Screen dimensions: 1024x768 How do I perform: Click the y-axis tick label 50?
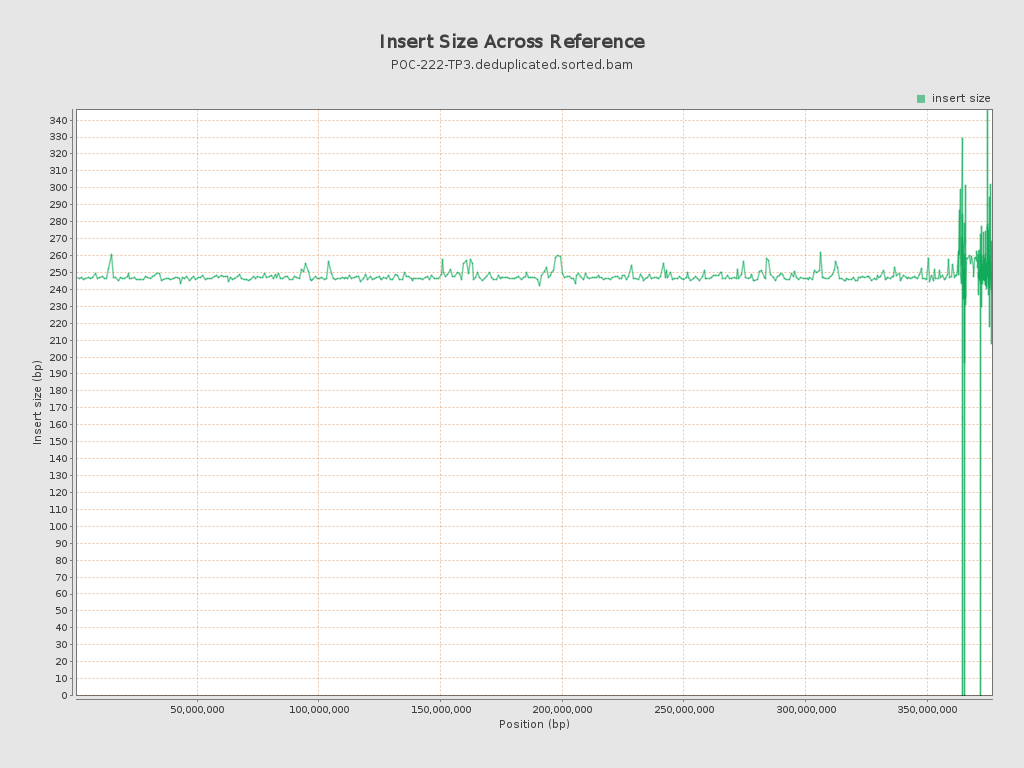point(61,611)
